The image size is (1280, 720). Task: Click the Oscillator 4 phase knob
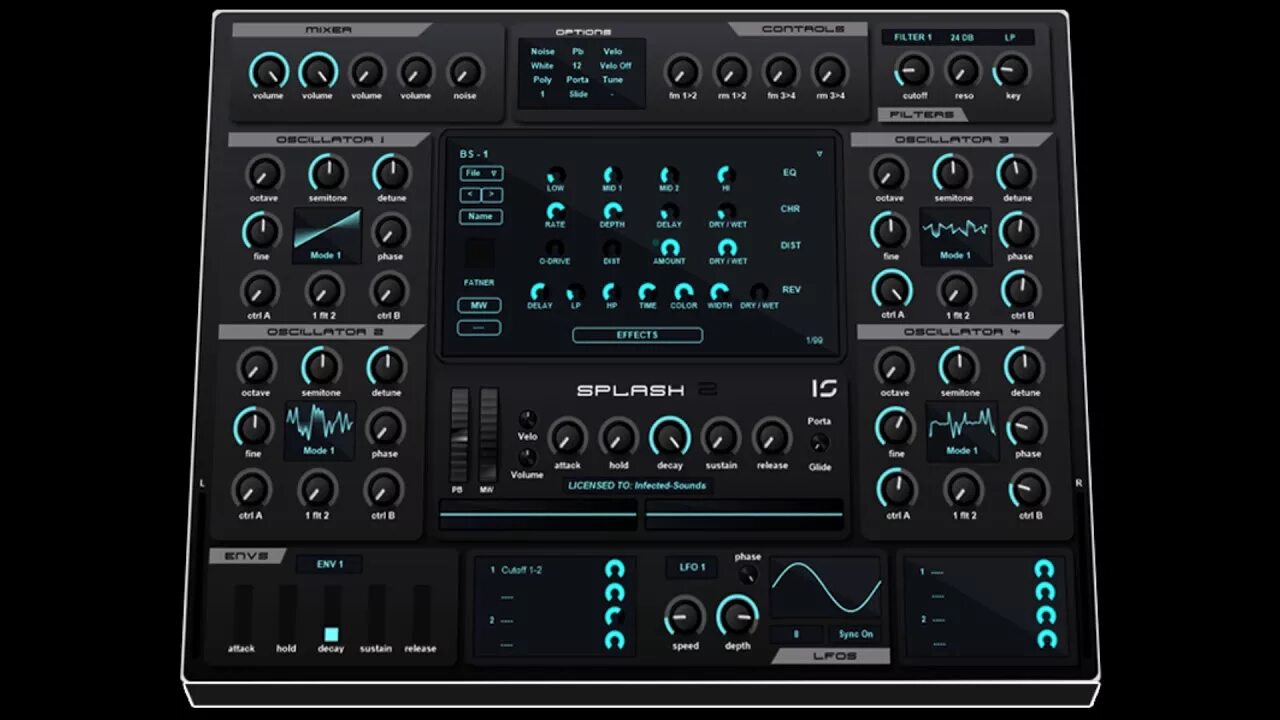tap(1027, 428)
